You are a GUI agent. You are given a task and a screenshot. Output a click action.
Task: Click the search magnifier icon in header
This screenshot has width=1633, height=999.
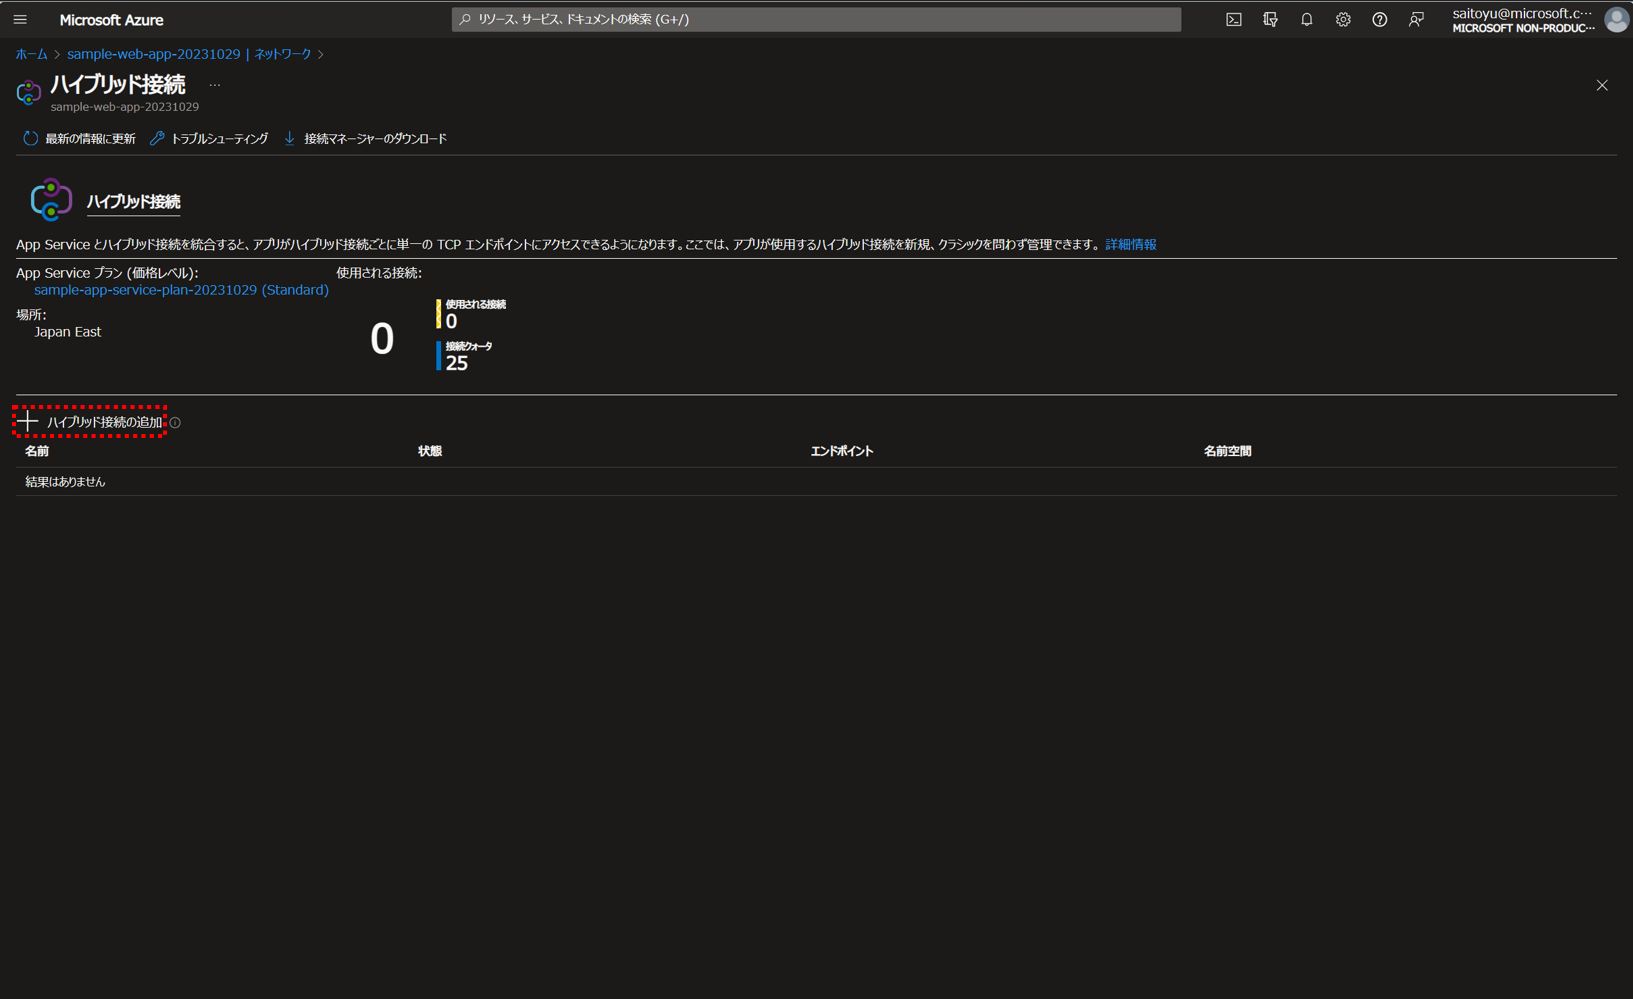(x=465, y=19)
